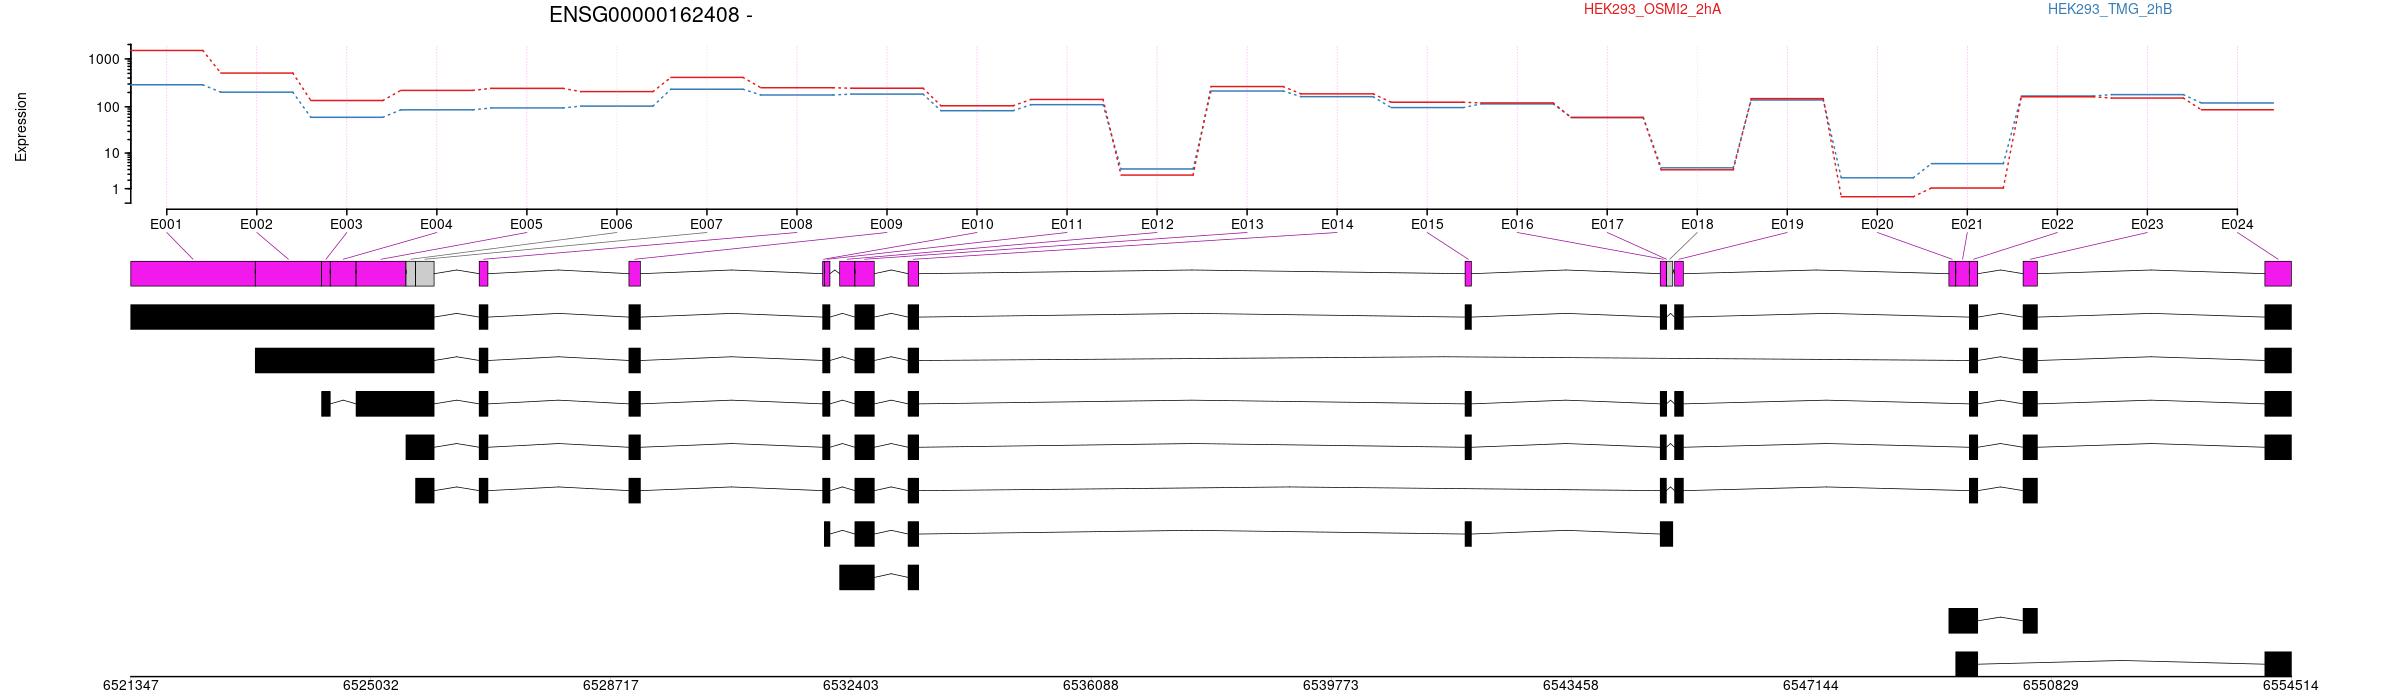Select exon label E009

[886, 225]
